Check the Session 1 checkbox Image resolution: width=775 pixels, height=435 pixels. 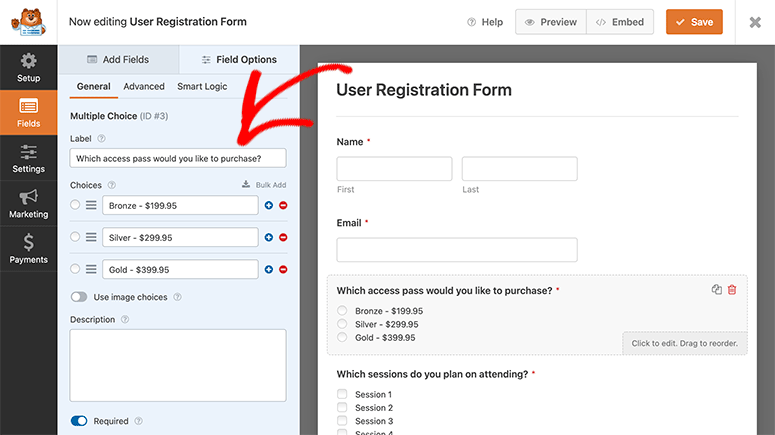pyautogui.click(x=342, y=394)
